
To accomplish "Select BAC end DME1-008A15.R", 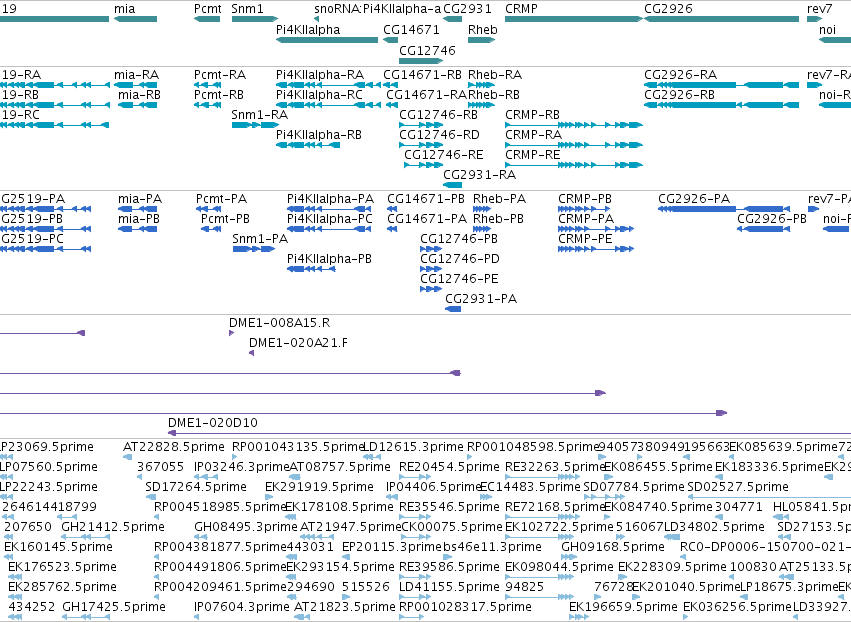I will [x=232, y=333].
